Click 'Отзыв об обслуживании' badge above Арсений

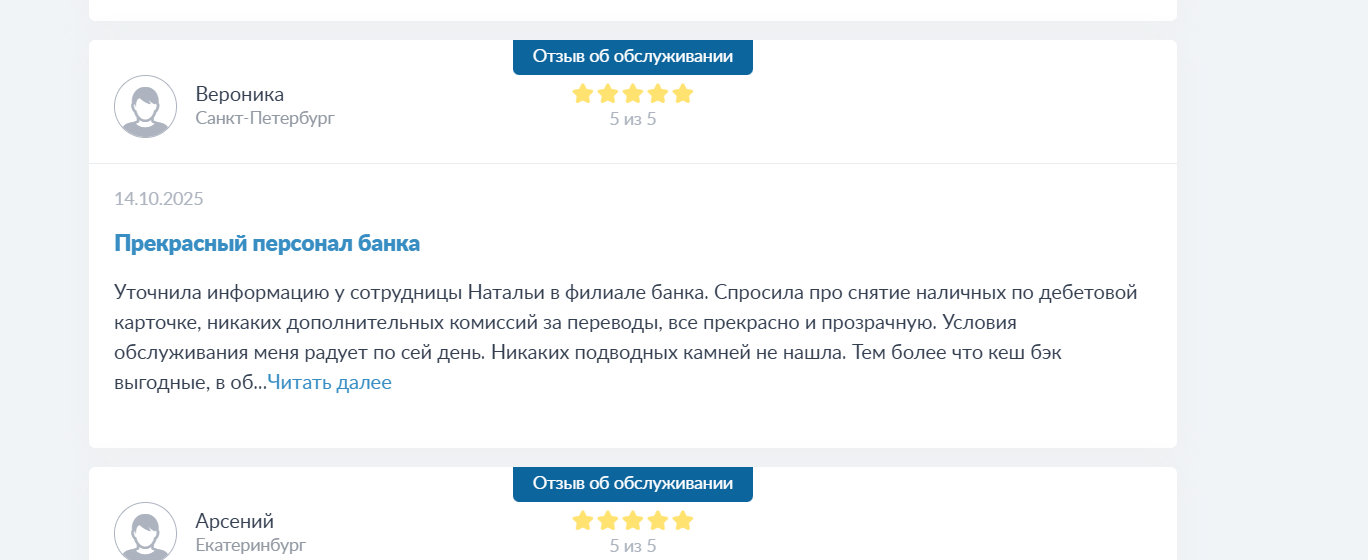pos(632,483)
